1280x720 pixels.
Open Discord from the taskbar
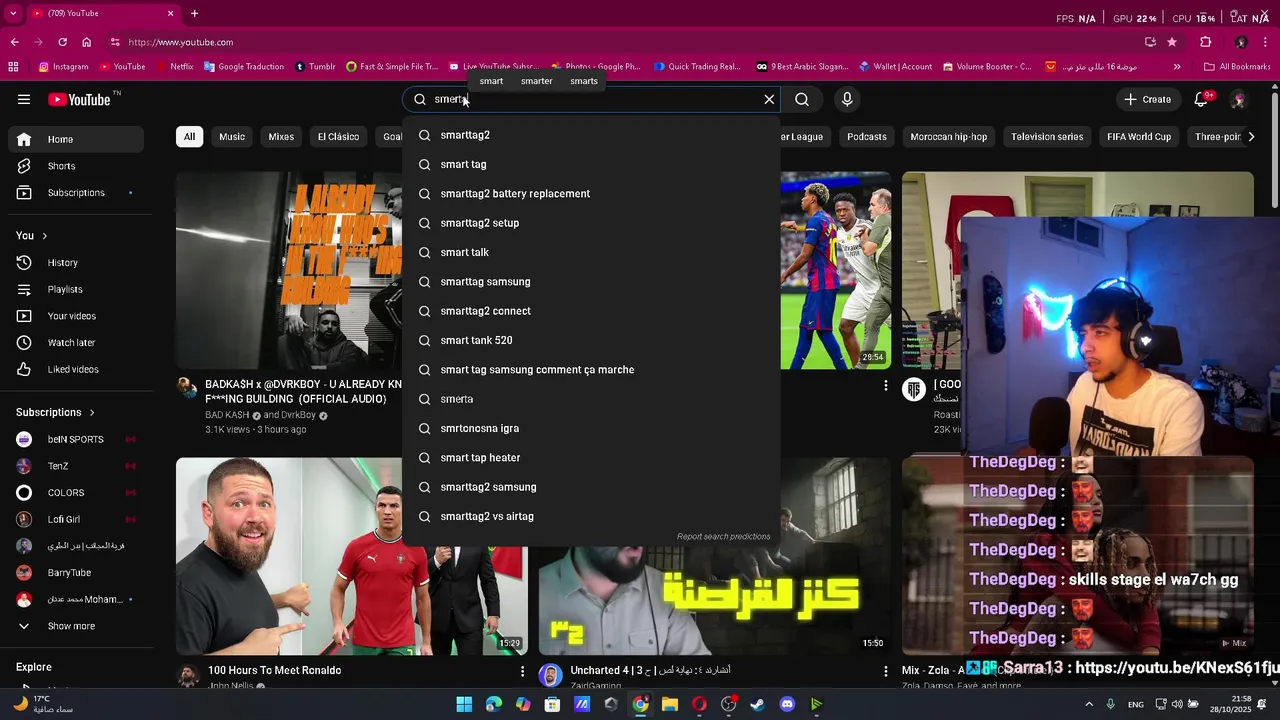[787, 704]
